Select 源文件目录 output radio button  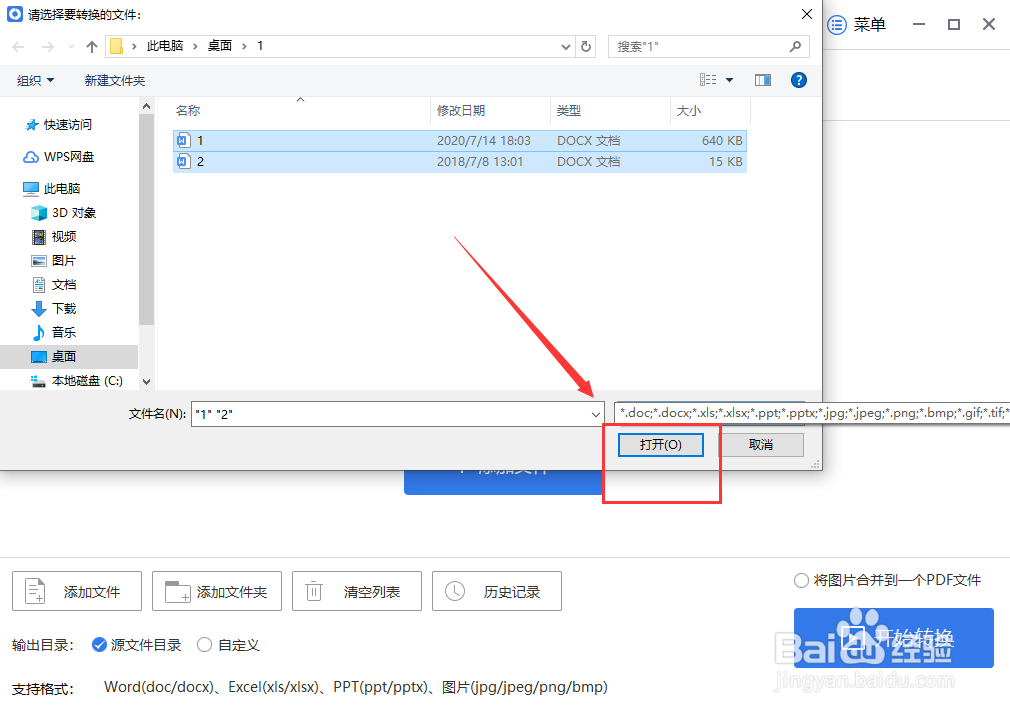point(99,645)
